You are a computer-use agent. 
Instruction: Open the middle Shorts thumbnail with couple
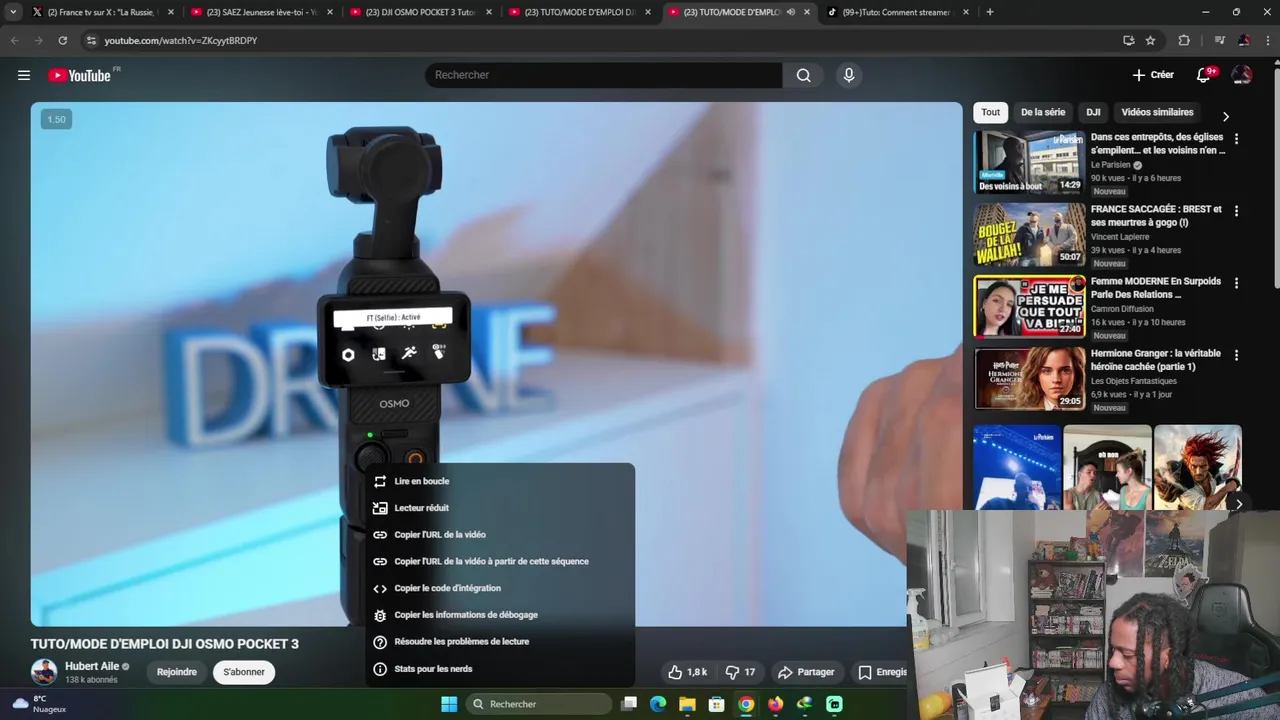(1107, 467)
